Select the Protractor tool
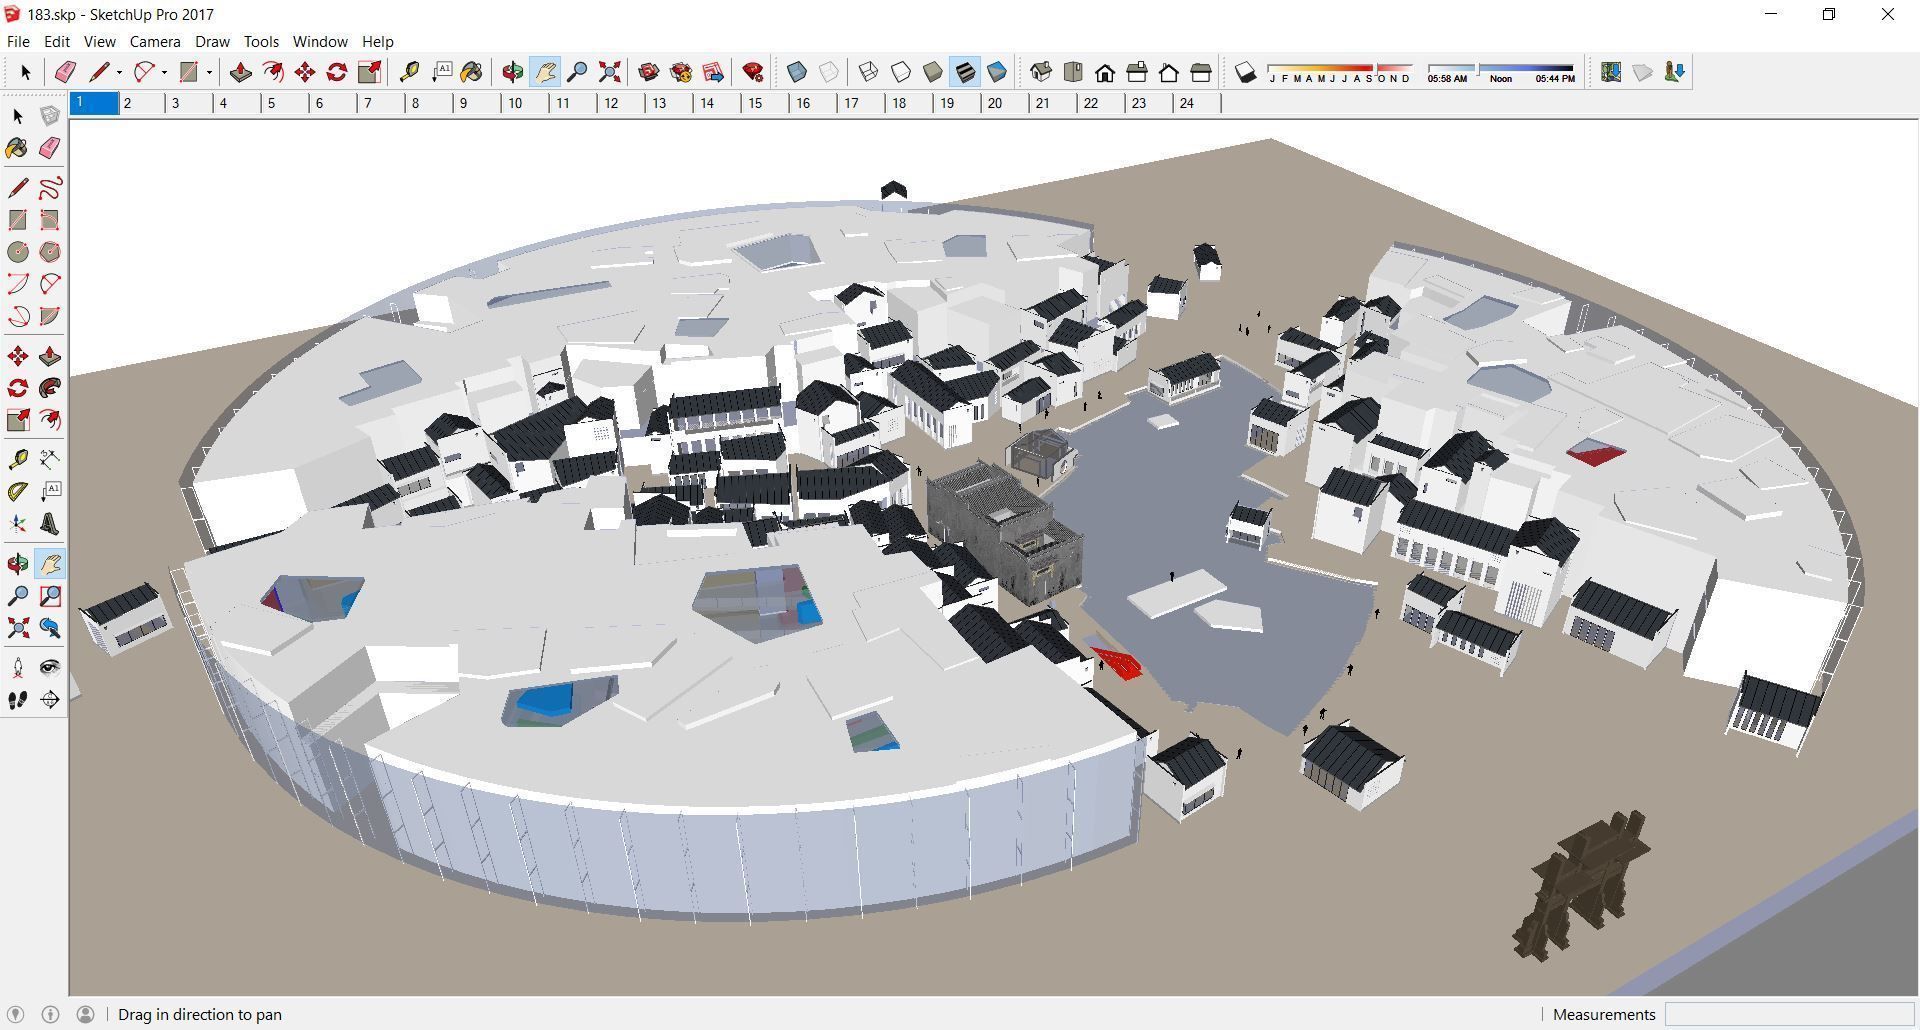Image resolution: width=1920 pixels, height=1030 pixels. (x=18, y=492)
